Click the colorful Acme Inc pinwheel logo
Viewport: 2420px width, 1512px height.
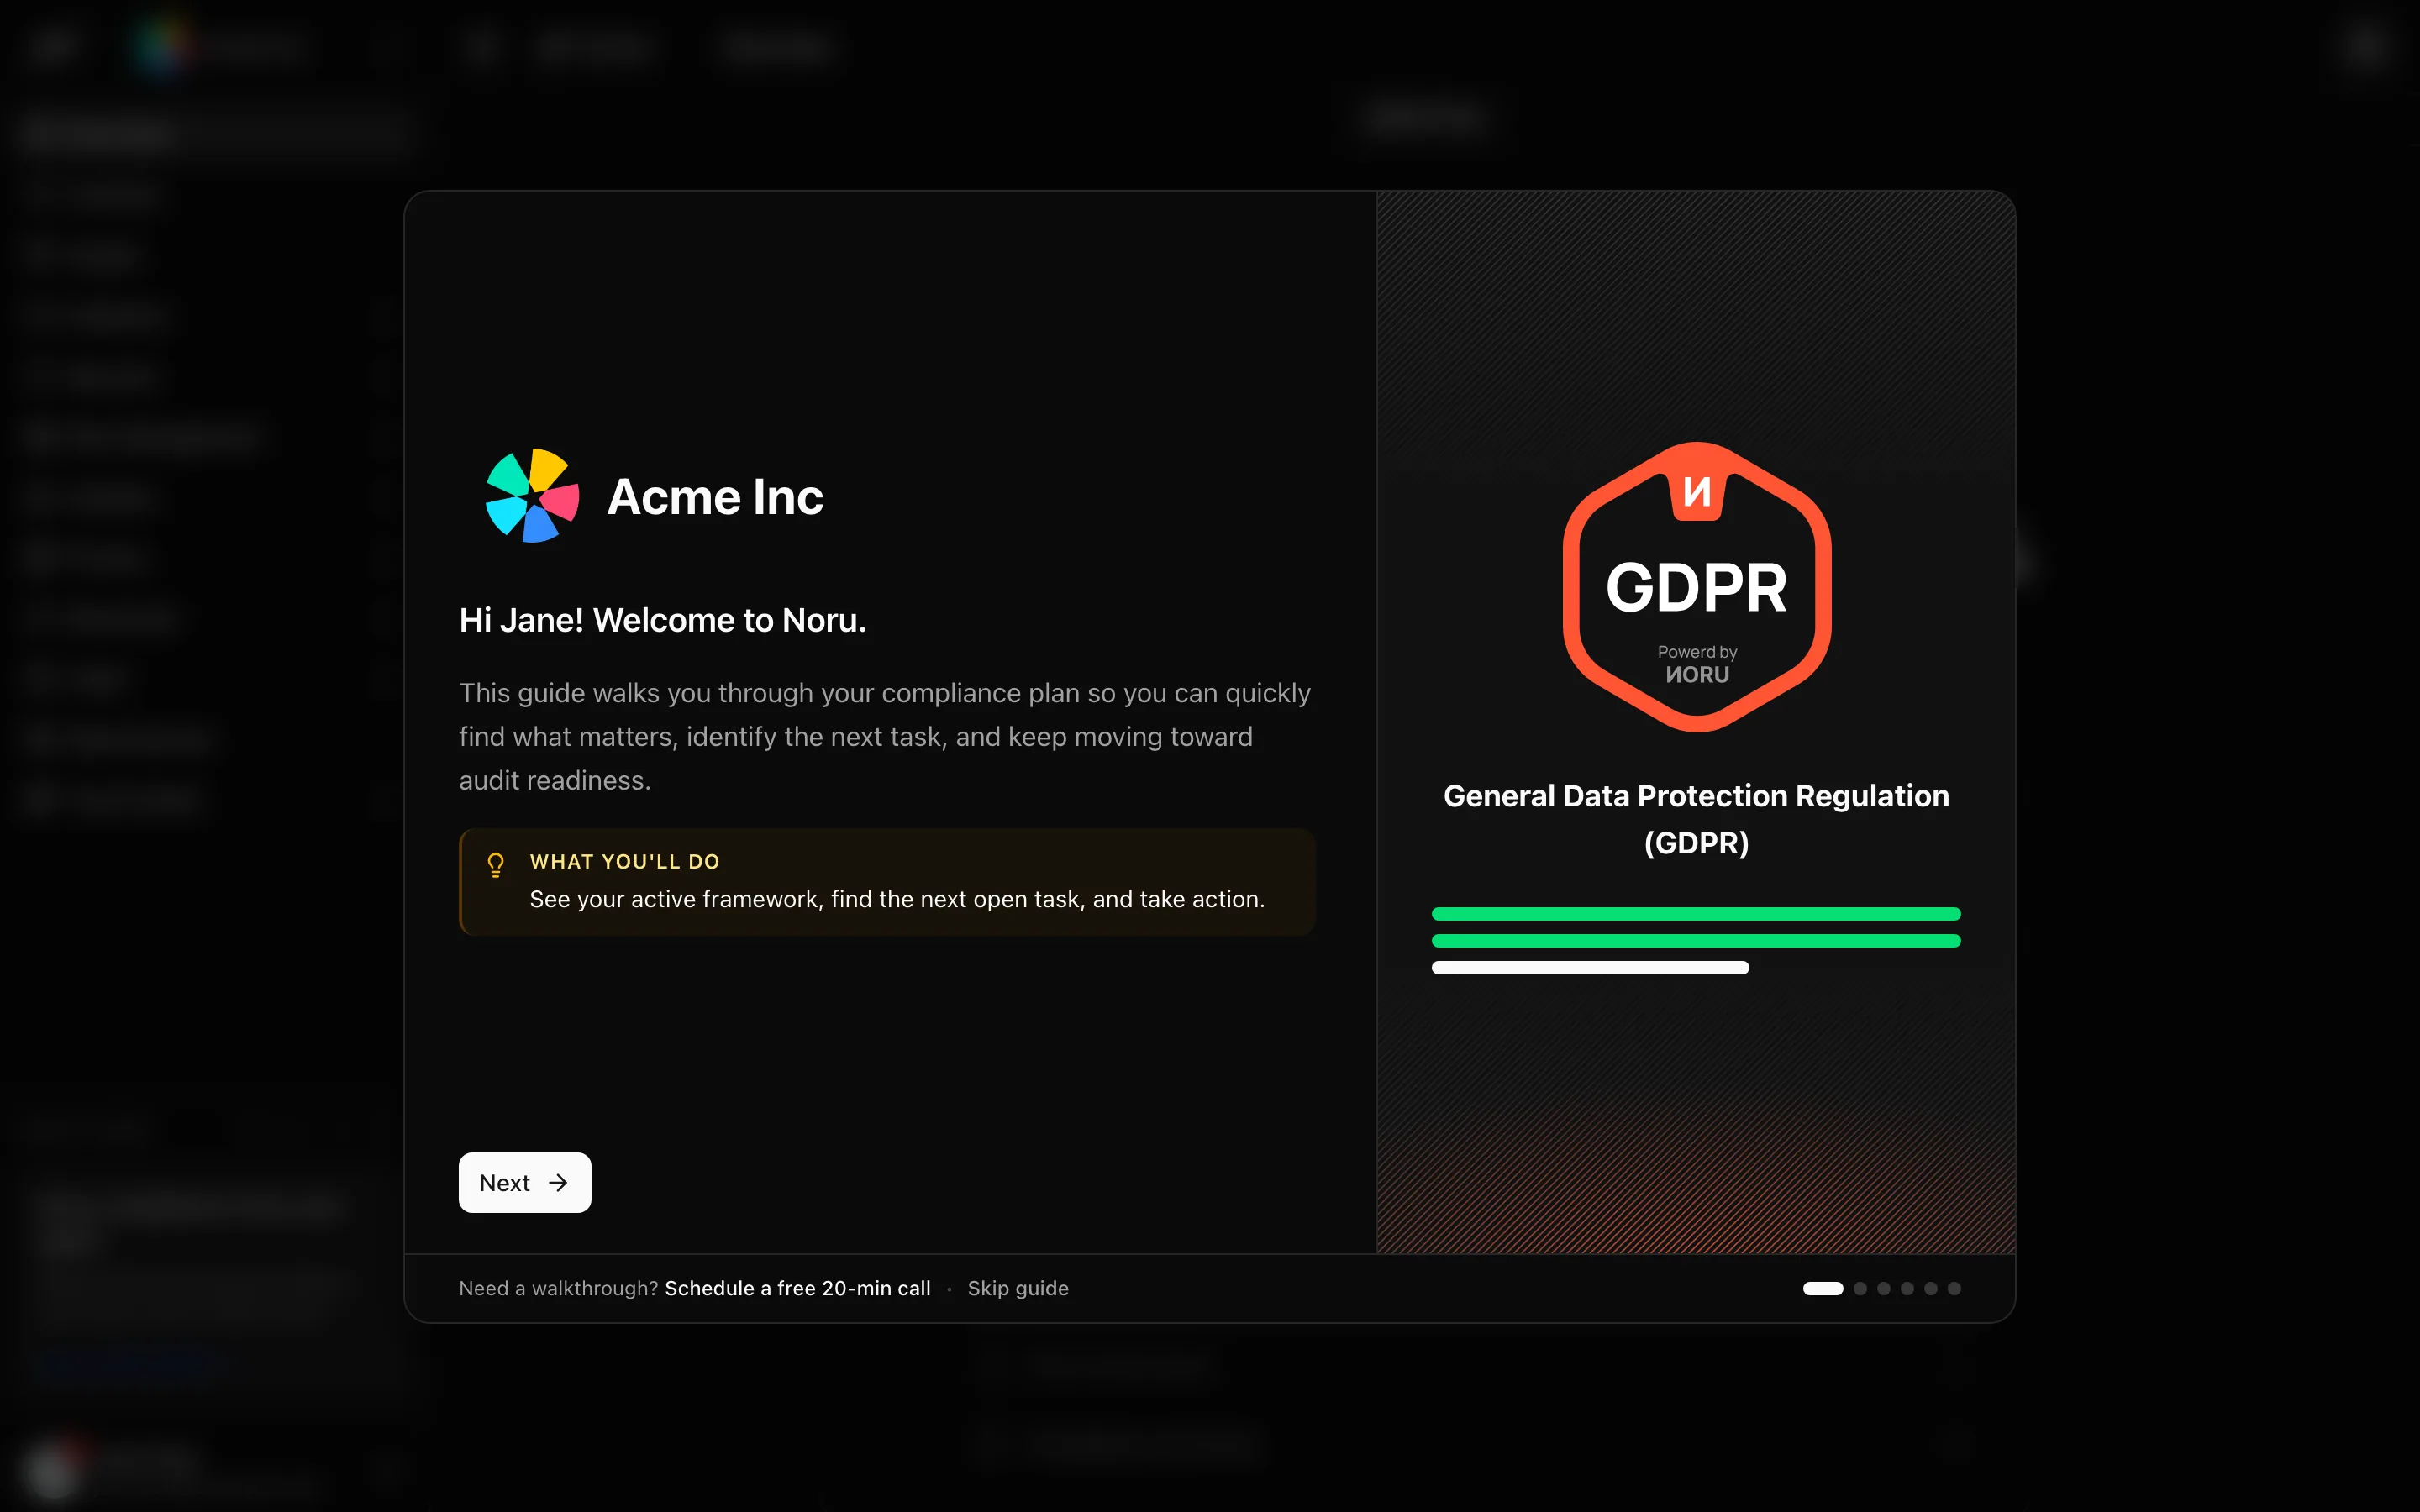pyautogui.click(x=532, y=496)
